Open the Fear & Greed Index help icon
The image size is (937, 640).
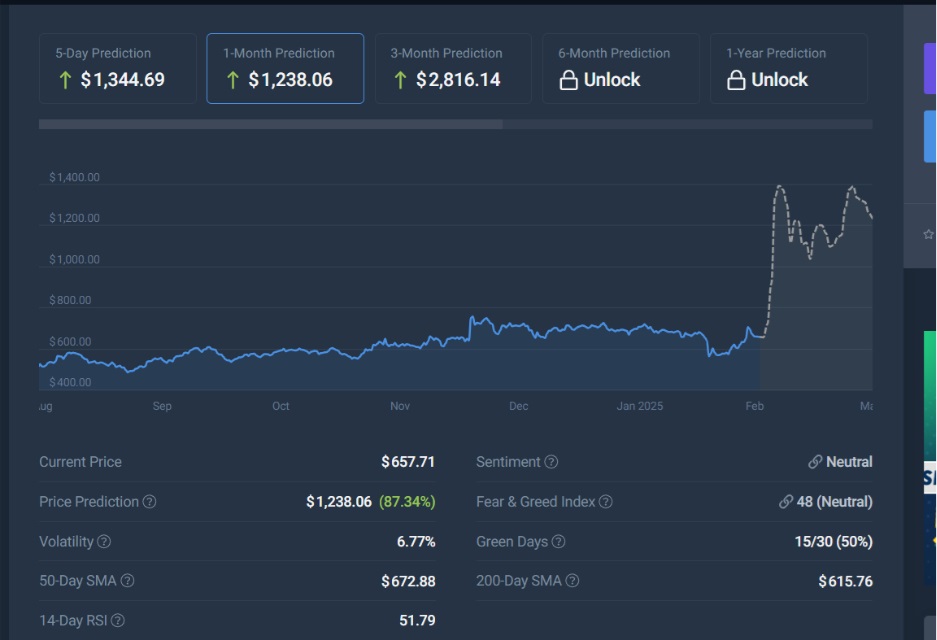pyautogui.click(x=605, y=502)
